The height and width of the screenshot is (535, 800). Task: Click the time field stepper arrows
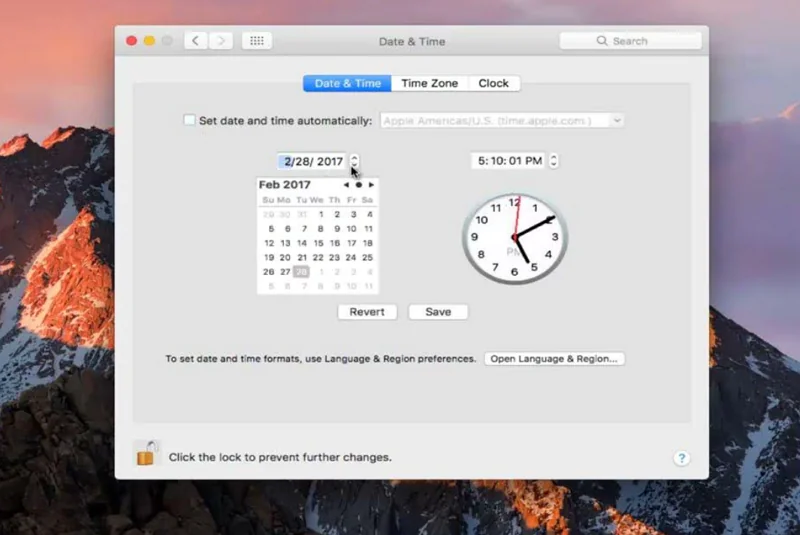[554, 161]
